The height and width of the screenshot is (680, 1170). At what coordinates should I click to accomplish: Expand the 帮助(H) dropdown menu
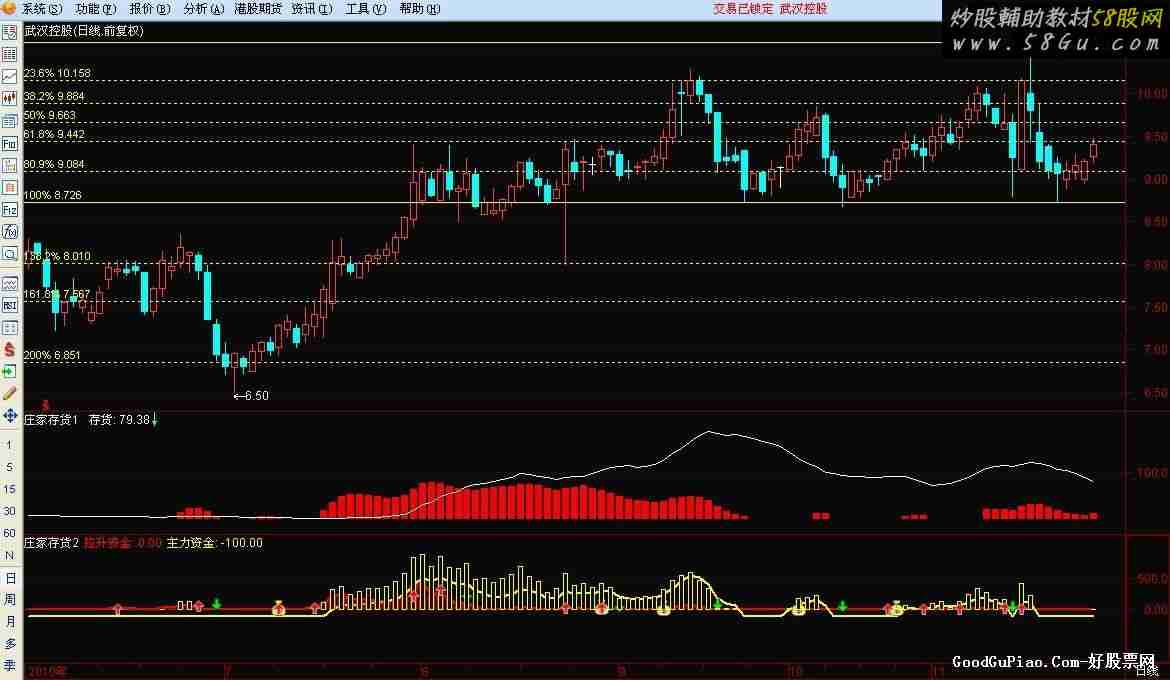(x=418, y=8)
